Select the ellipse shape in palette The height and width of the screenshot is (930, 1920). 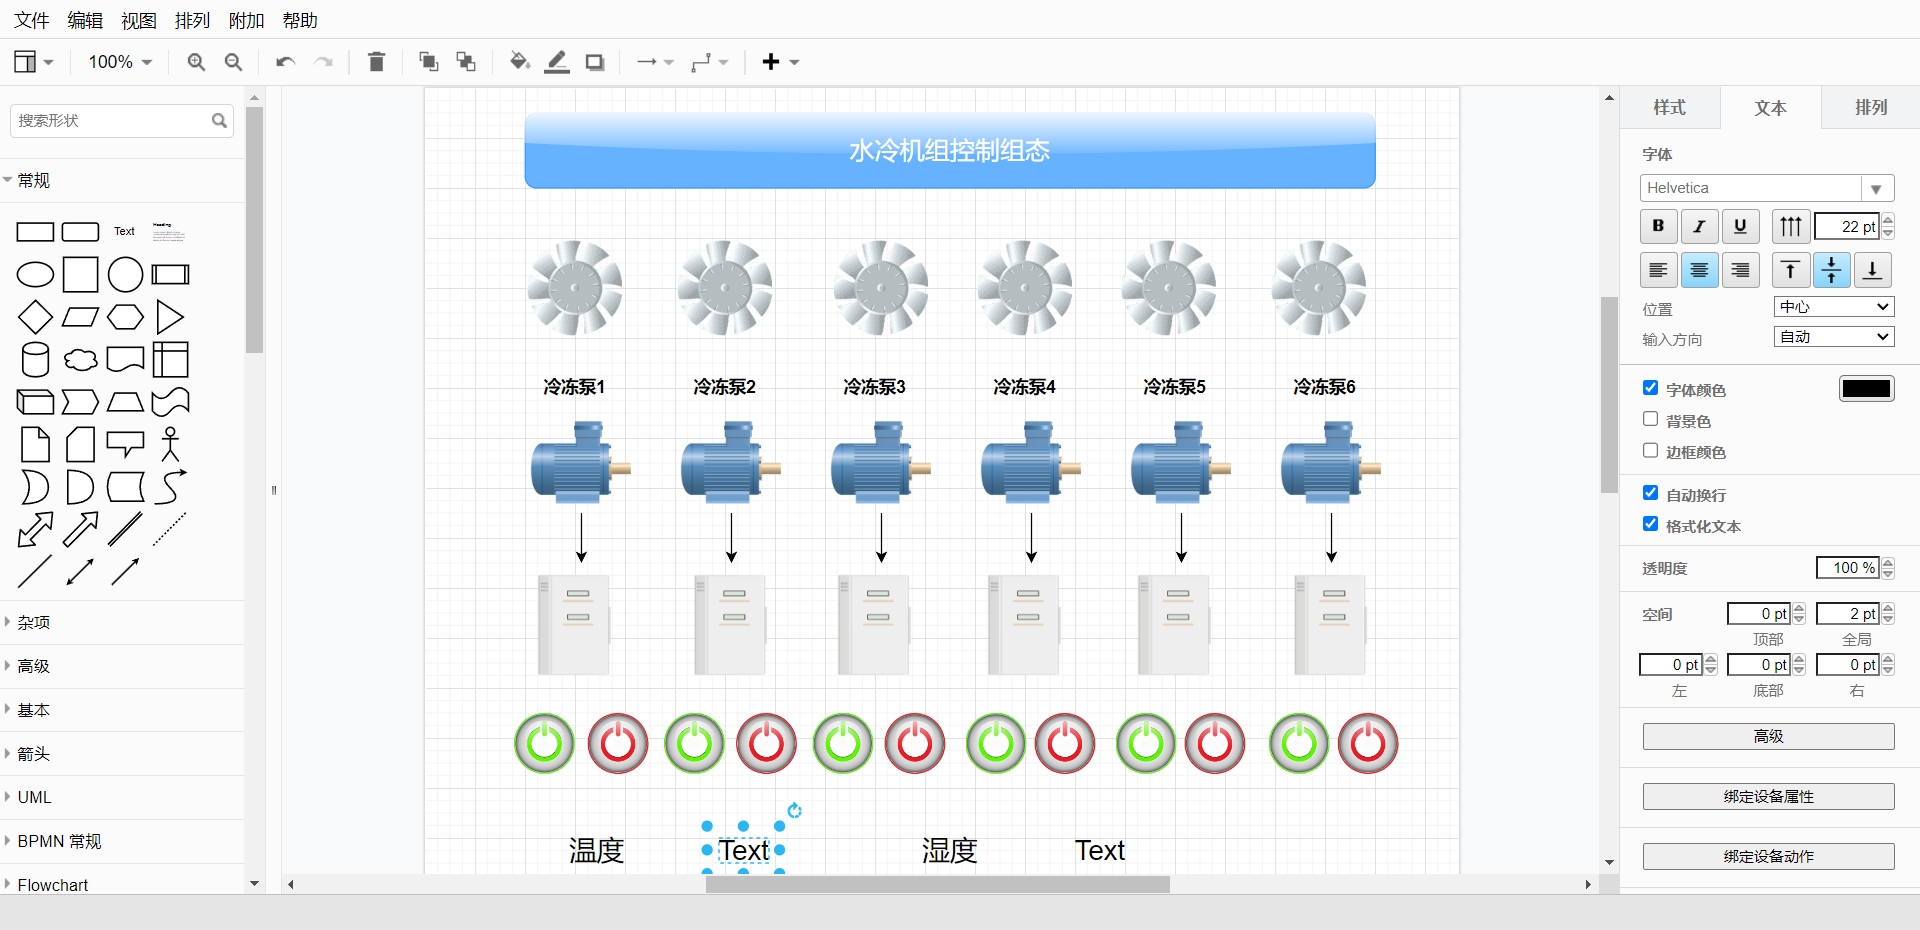point(35,274)
